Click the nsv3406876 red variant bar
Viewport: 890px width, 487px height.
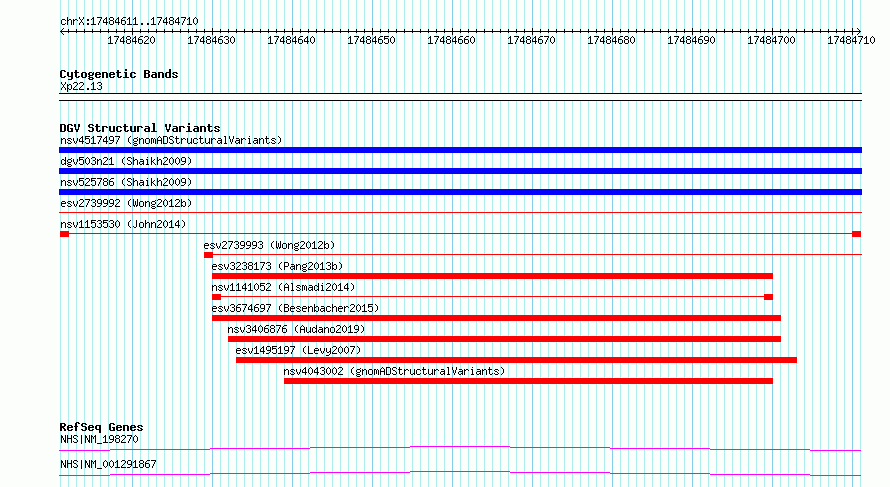504,339
